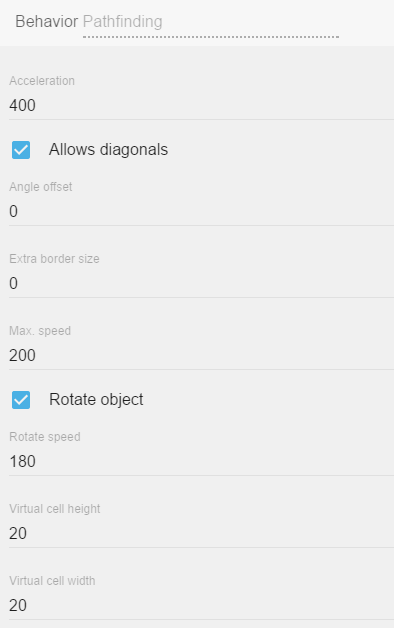Click the Behavior header label
Screen dimensions: 394x628
(x=46, y=22)
